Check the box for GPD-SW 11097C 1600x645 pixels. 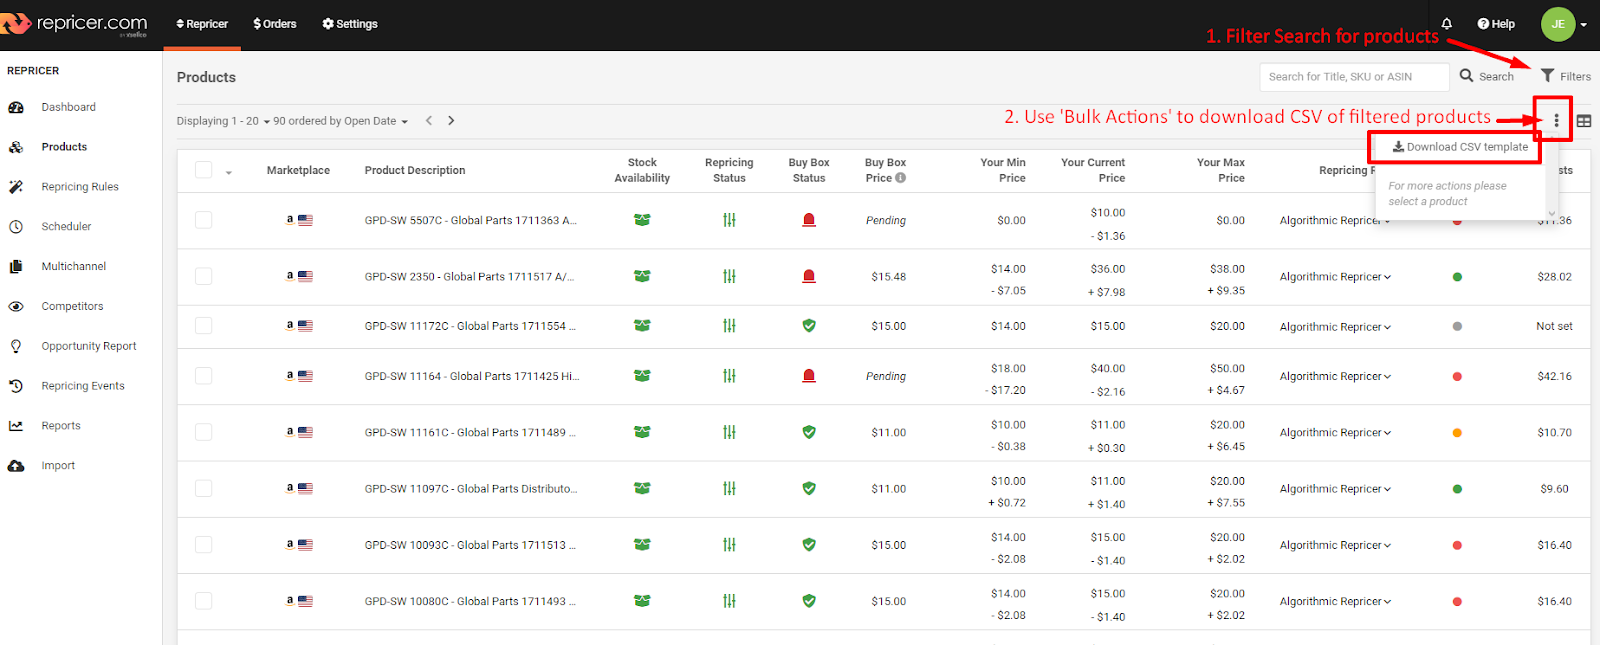(x=204, y=488)
